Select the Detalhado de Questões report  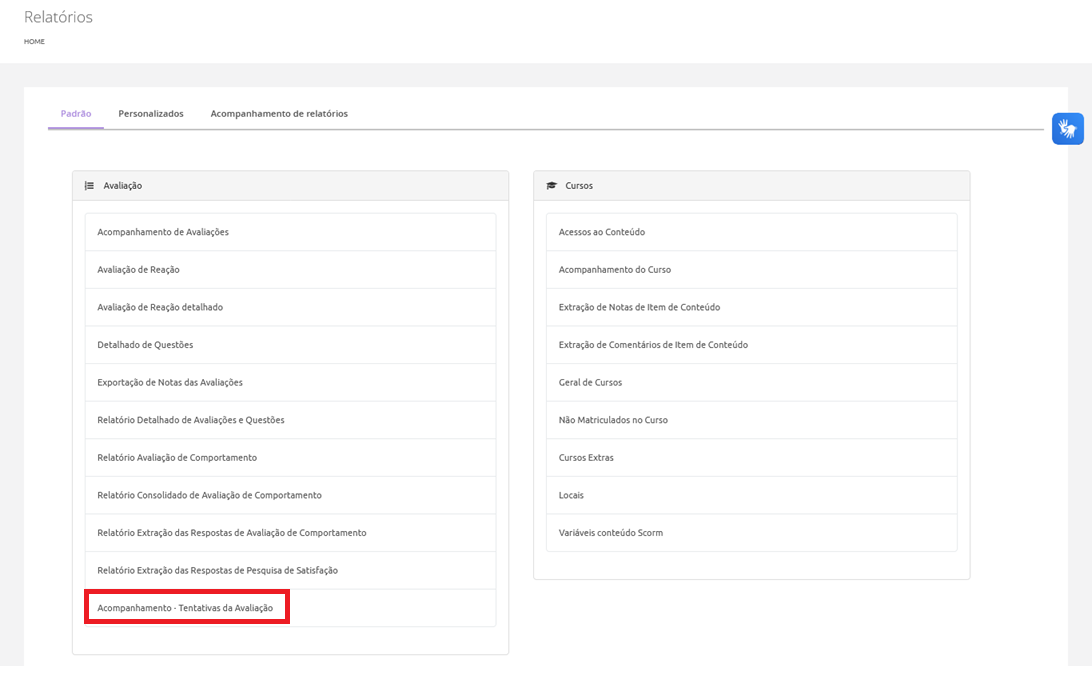290,345
